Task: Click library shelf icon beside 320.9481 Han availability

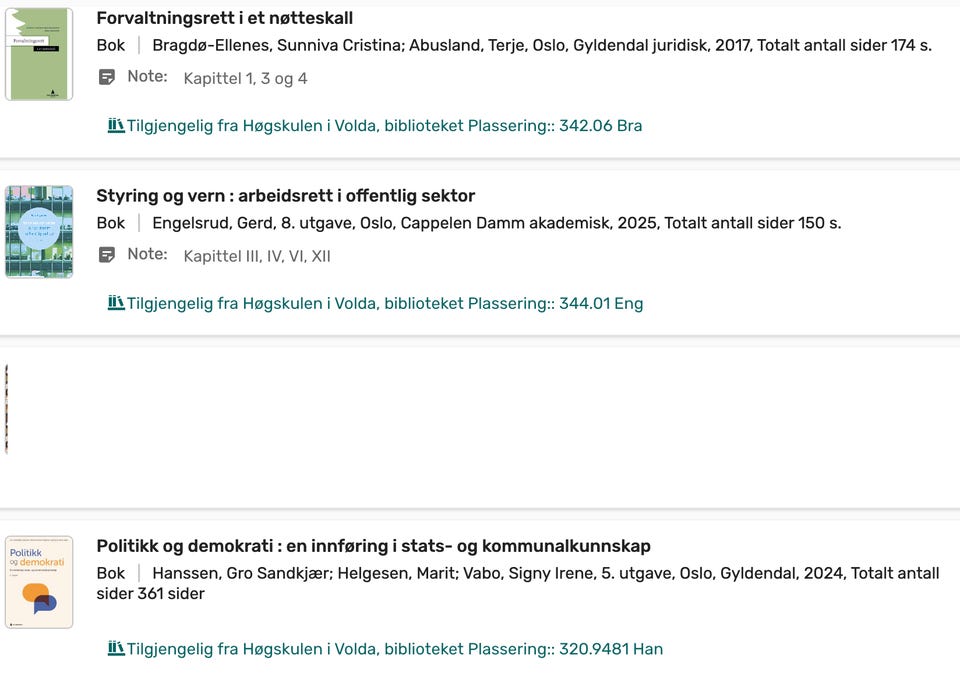Action: click(116, 648)
